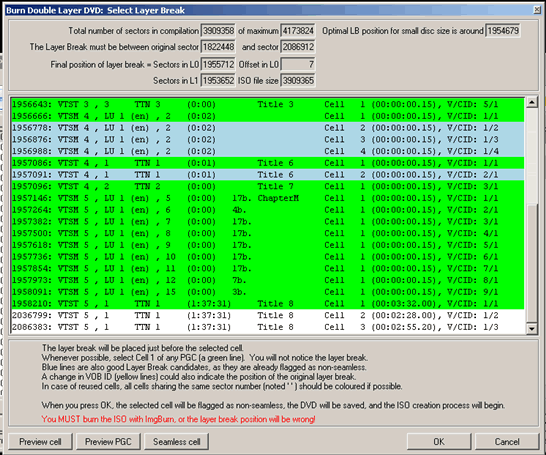The image size is (546, 455).
Task: Cancel the layer break dialog
Action: 507,441
